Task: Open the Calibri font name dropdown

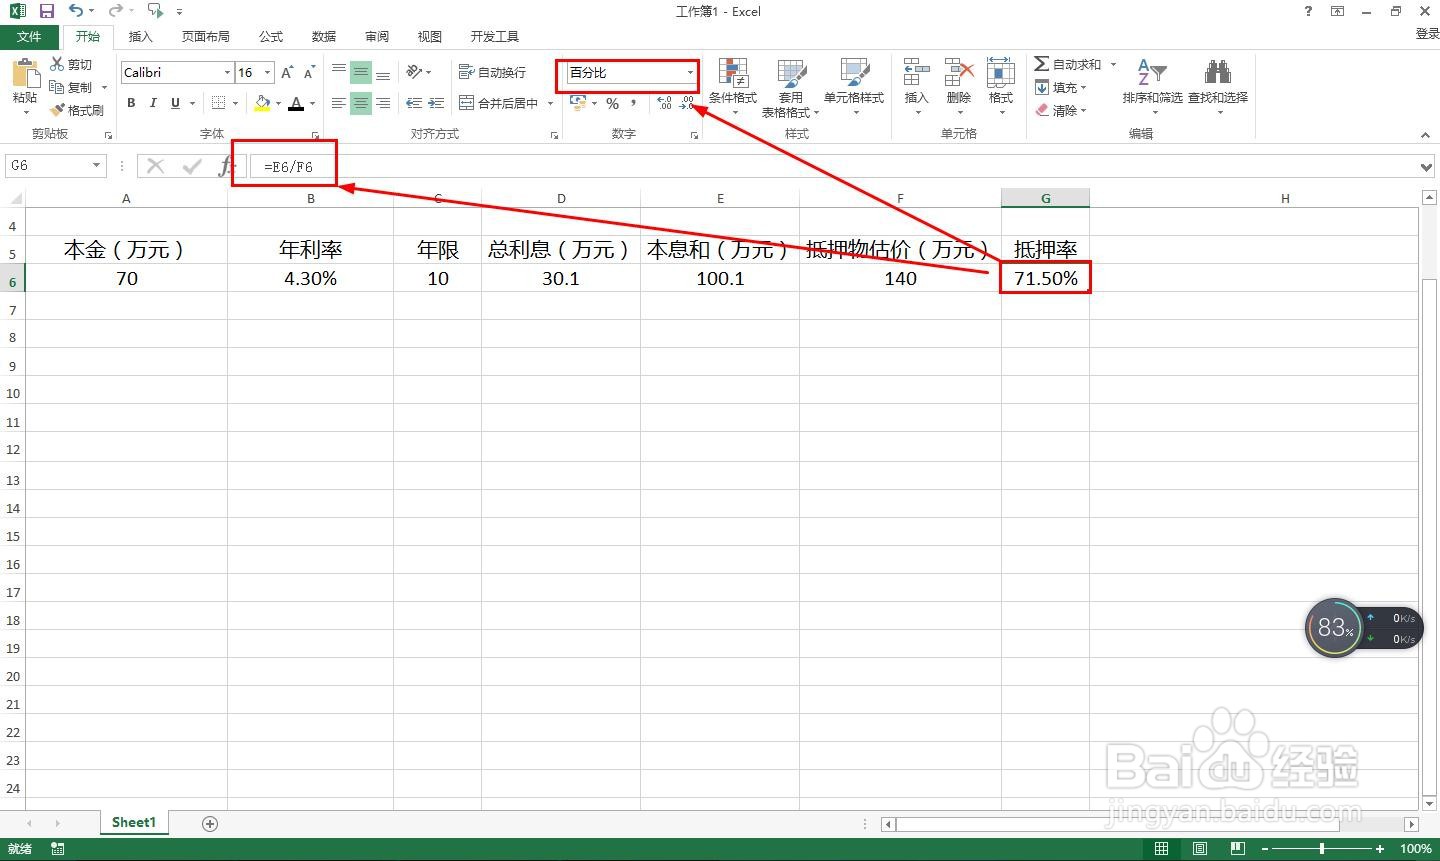Action: [227, 72]
